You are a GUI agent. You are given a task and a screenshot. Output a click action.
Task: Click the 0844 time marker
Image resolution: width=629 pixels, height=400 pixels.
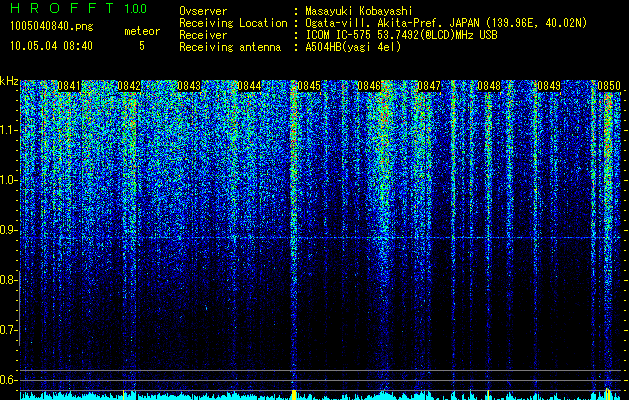click(249, 86)
